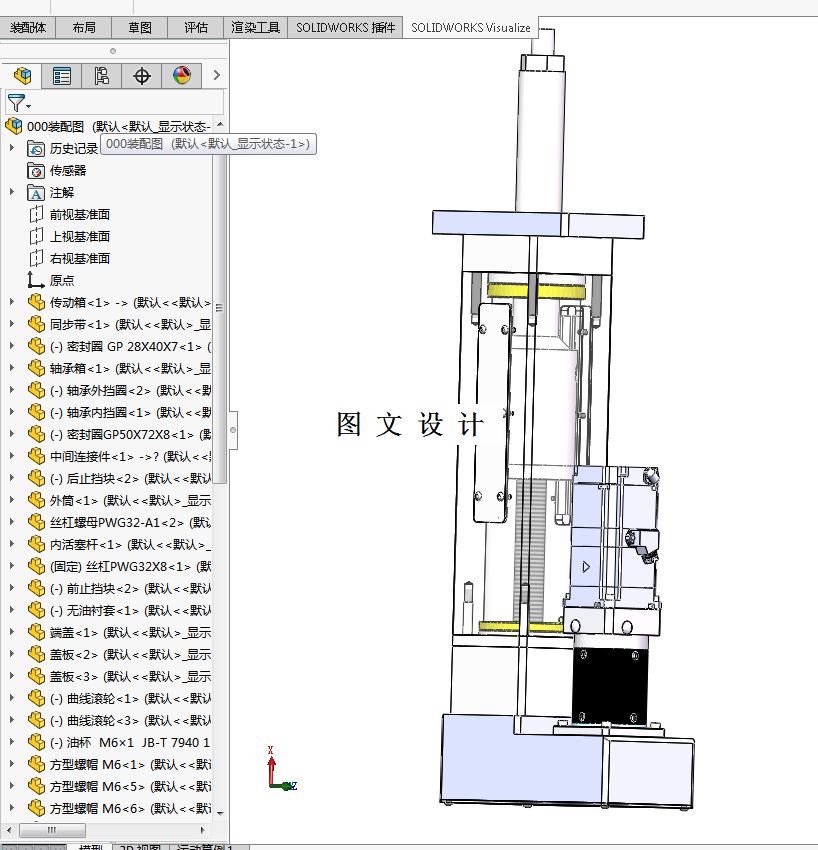This screenshot has width=818, height=850.
Task: Click the horizontal scrollbar left arrow
Action: 9,830
